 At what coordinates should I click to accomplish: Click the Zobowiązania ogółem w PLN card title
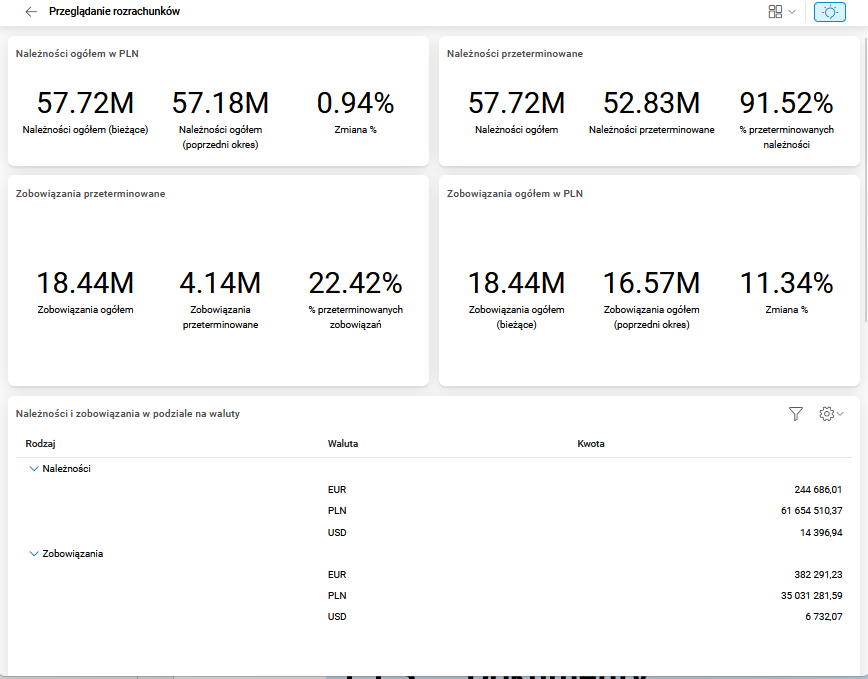point(515,194)
